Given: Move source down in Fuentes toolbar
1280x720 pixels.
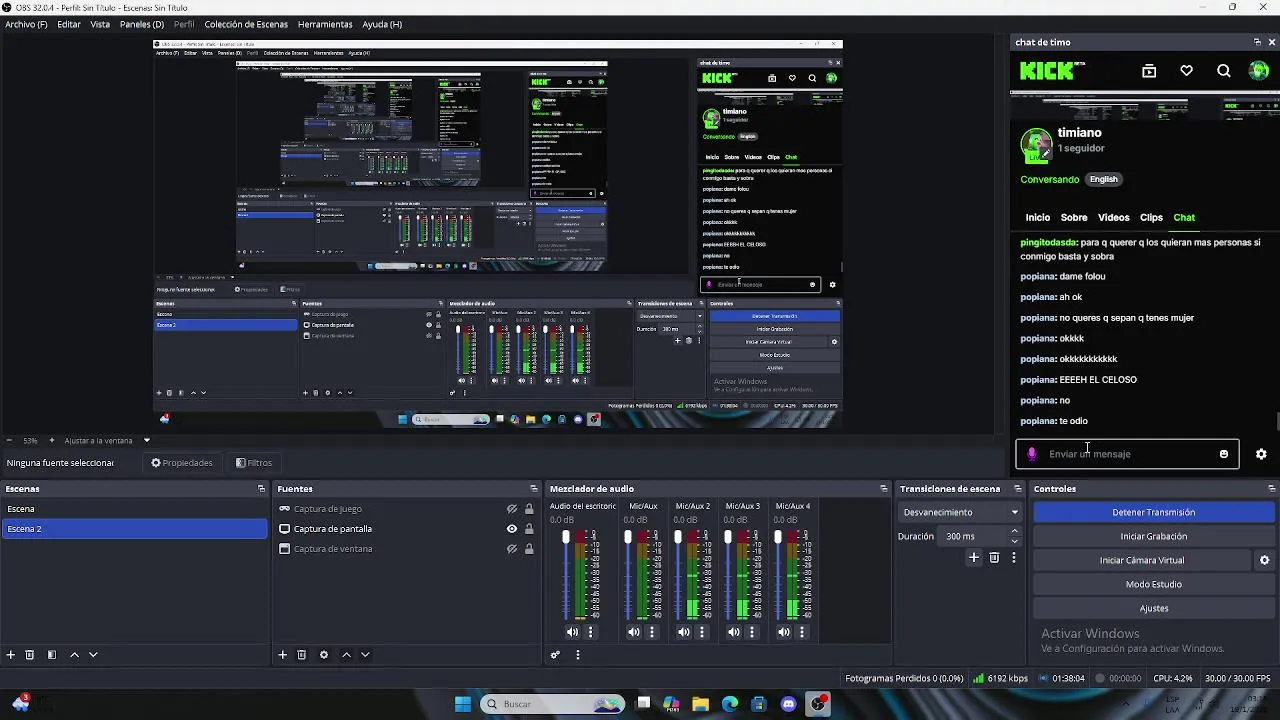Looking at the screenshot, I should click(365, 655).
